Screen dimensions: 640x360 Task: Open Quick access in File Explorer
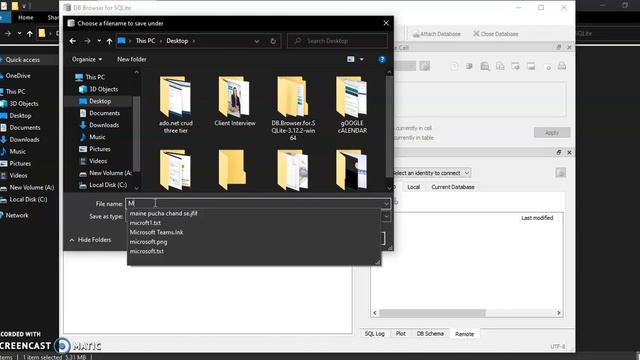(22, 60)
